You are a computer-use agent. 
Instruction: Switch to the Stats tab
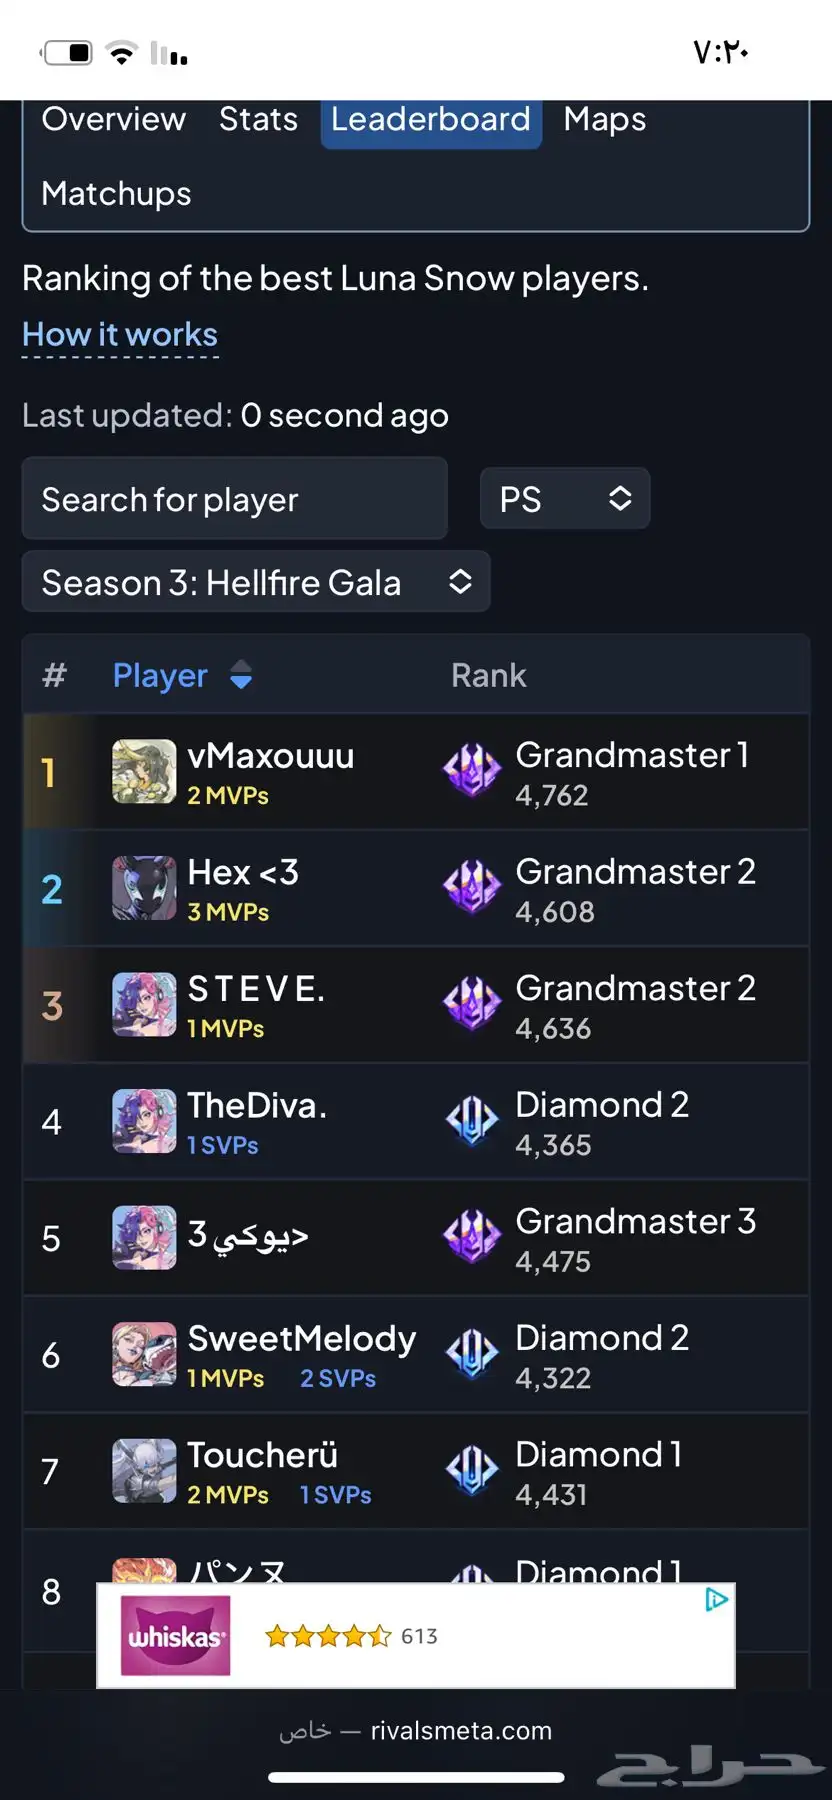(258, 119)
